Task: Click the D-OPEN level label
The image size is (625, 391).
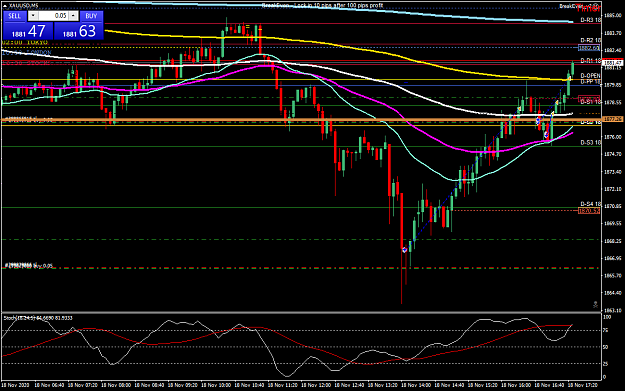Action: point(590,76)
